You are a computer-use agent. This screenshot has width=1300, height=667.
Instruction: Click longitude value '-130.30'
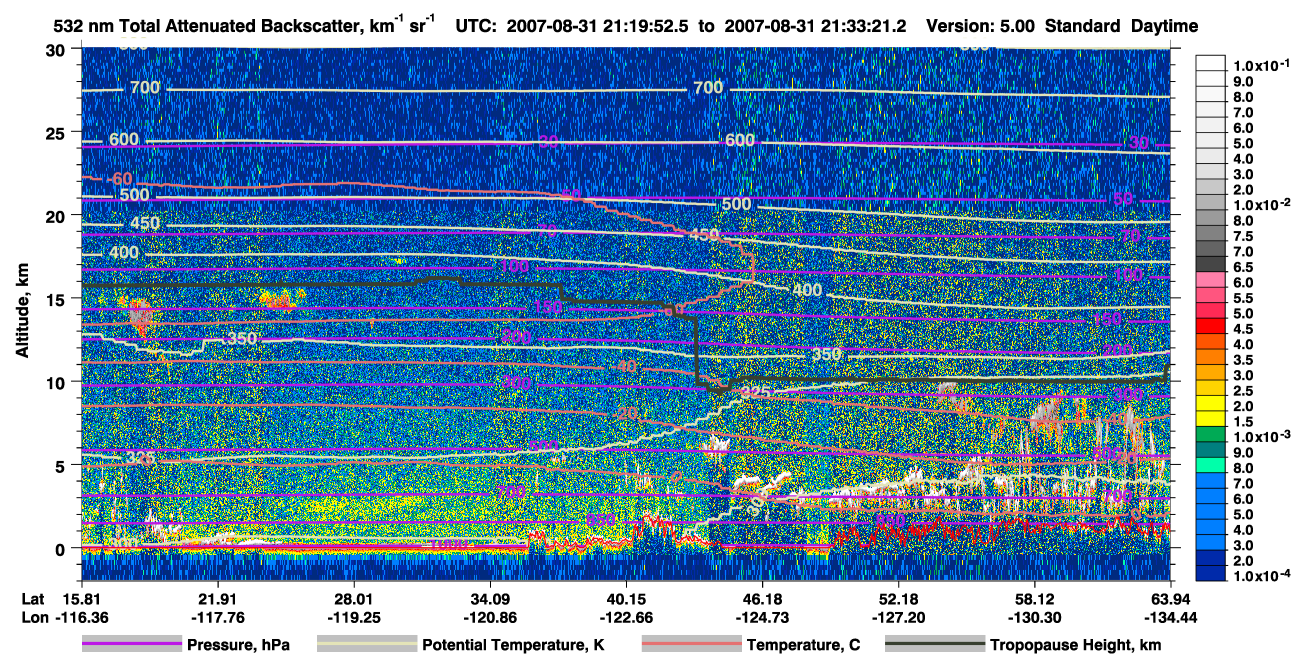(x=1035, y=618)
